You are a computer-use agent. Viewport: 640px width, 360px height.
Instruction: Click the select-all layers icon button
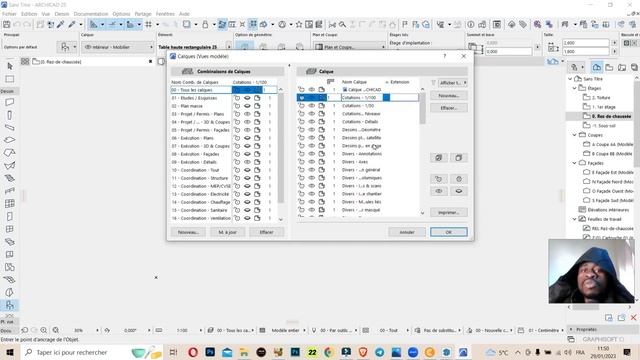[439, 158]
